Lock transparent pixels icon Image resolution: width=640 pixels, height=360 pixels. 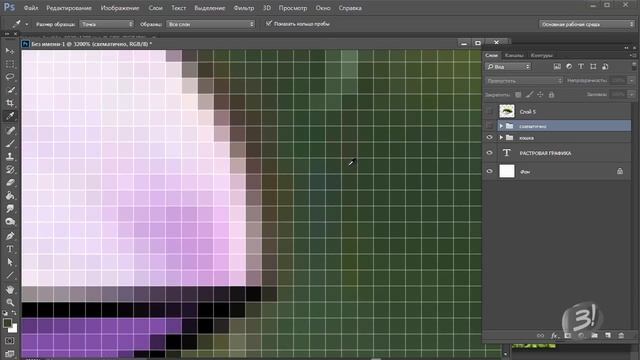[518, 95]
